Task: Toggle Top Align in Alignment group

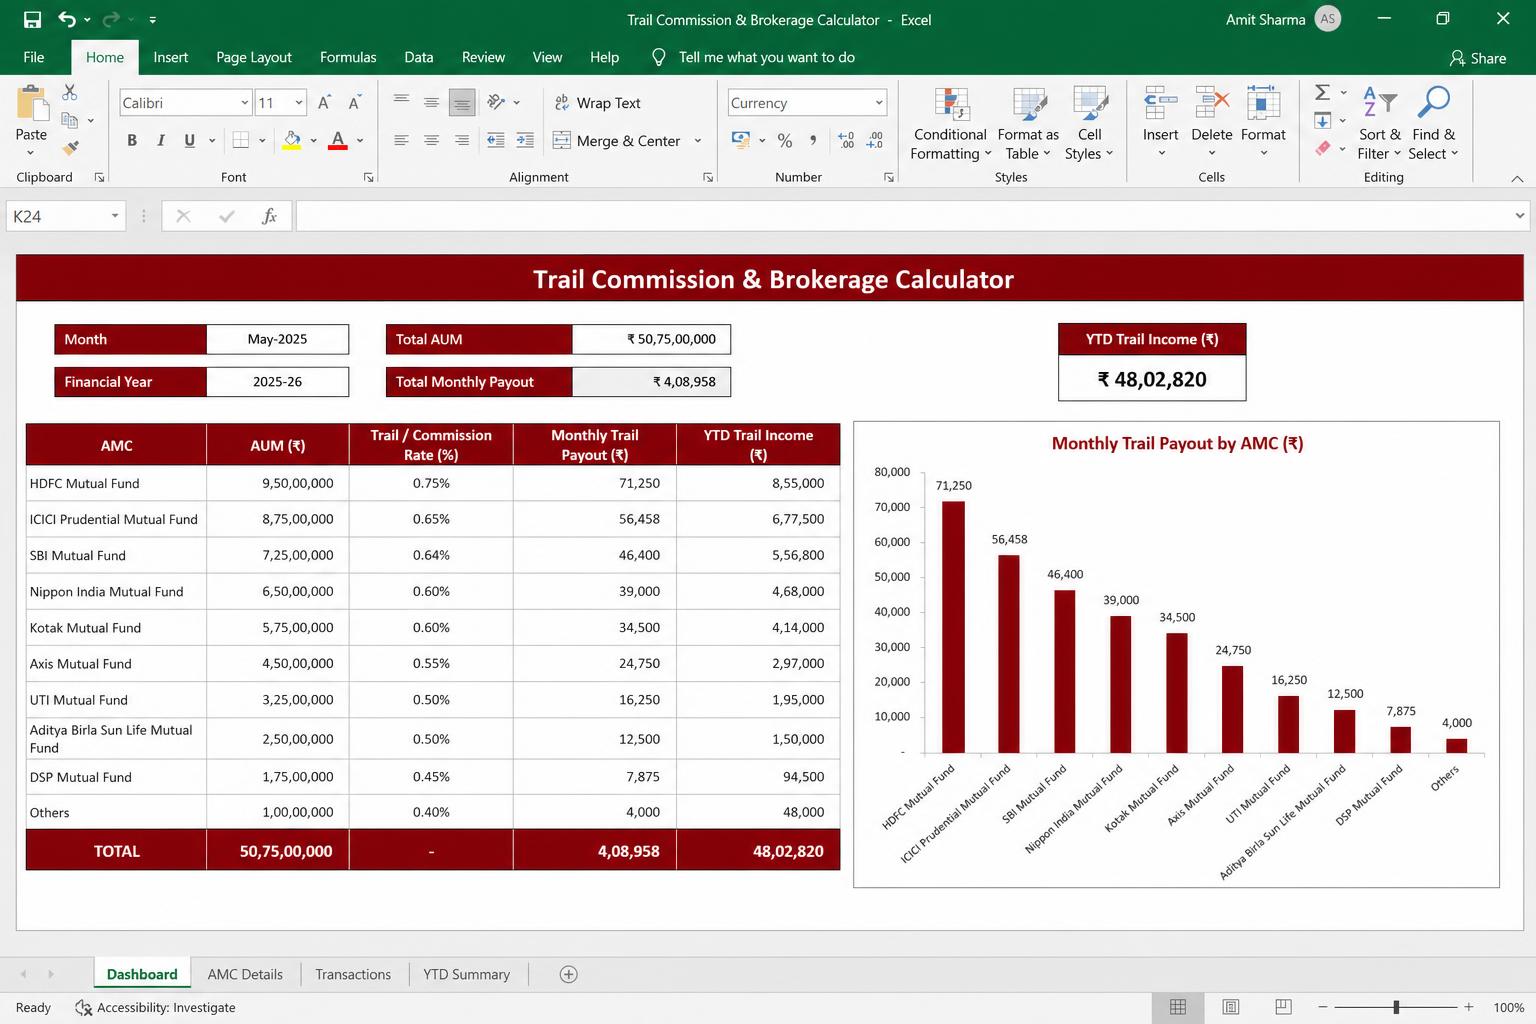Action: pyautogui.click(x=401, y=102)
